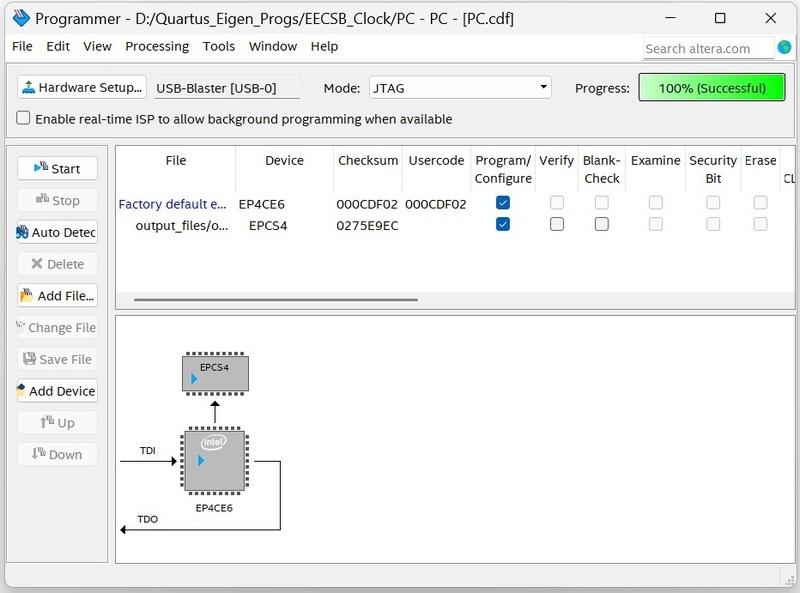The height and width of the screenshot is (593, 800).
Task: Toggle Security Bit checkbox in EP4CE6 row
Action: 713,203
